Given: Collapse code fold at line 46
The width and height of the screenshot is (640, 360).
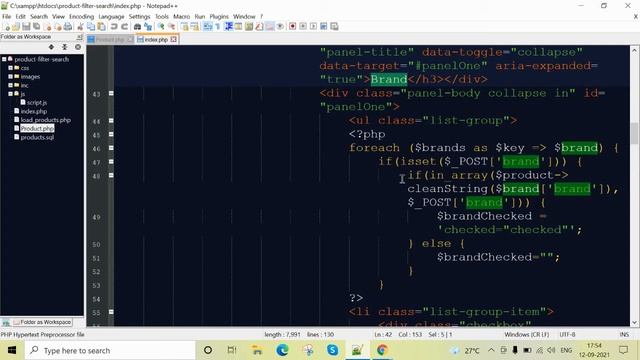Looking at the screenshot, I should click(111, 148).
